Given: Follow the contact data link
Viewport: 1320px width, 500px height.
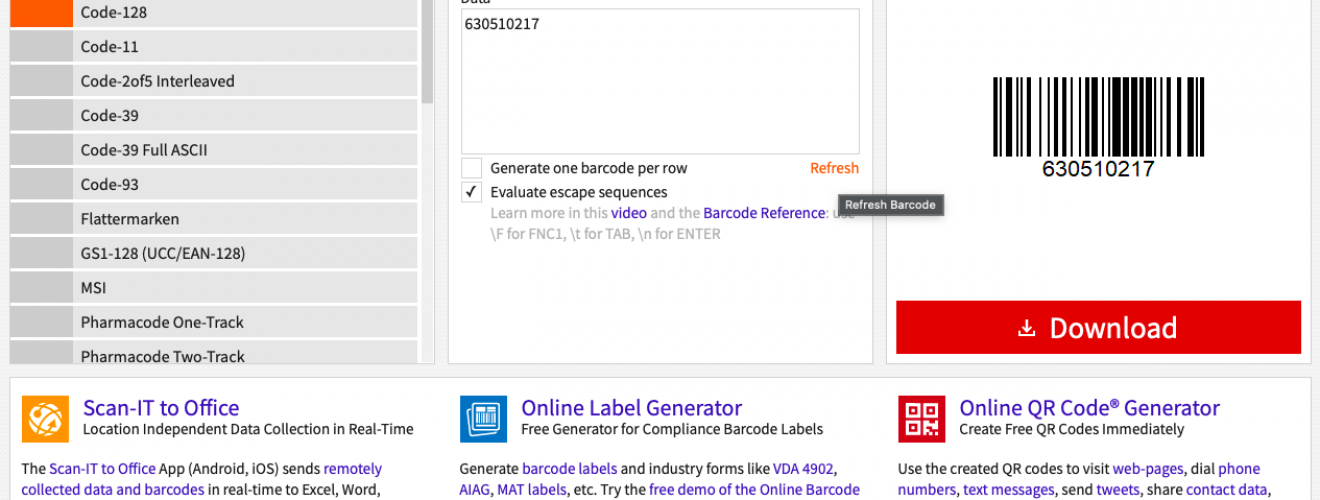Looking at the screenshot, I should click(1228, 490).
